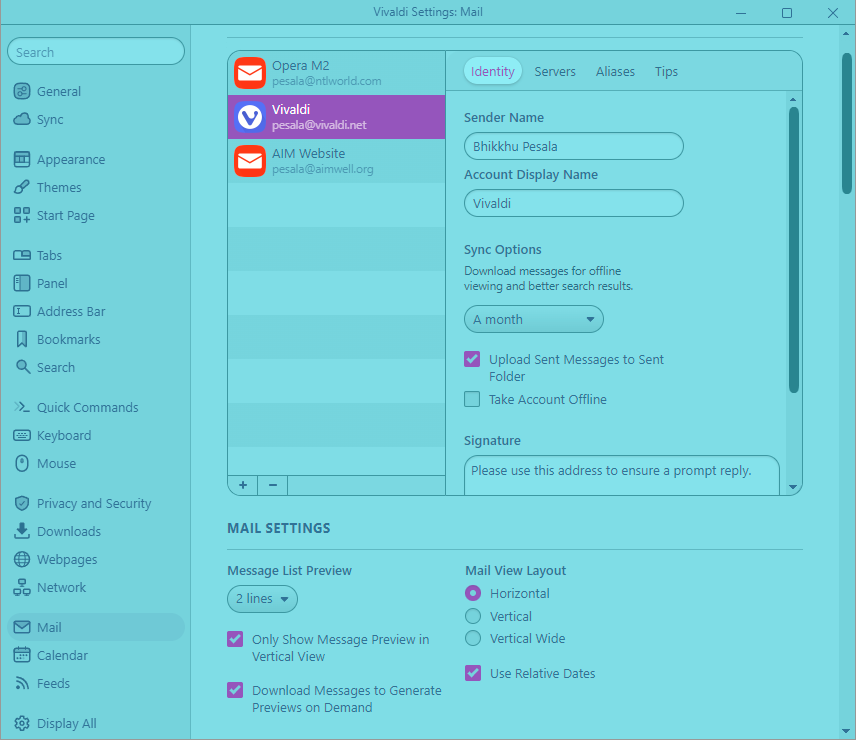The height and width of the screenshot is (740, 856).
Task: Click the Downloads arrow icon
Action: coord(22,532)
